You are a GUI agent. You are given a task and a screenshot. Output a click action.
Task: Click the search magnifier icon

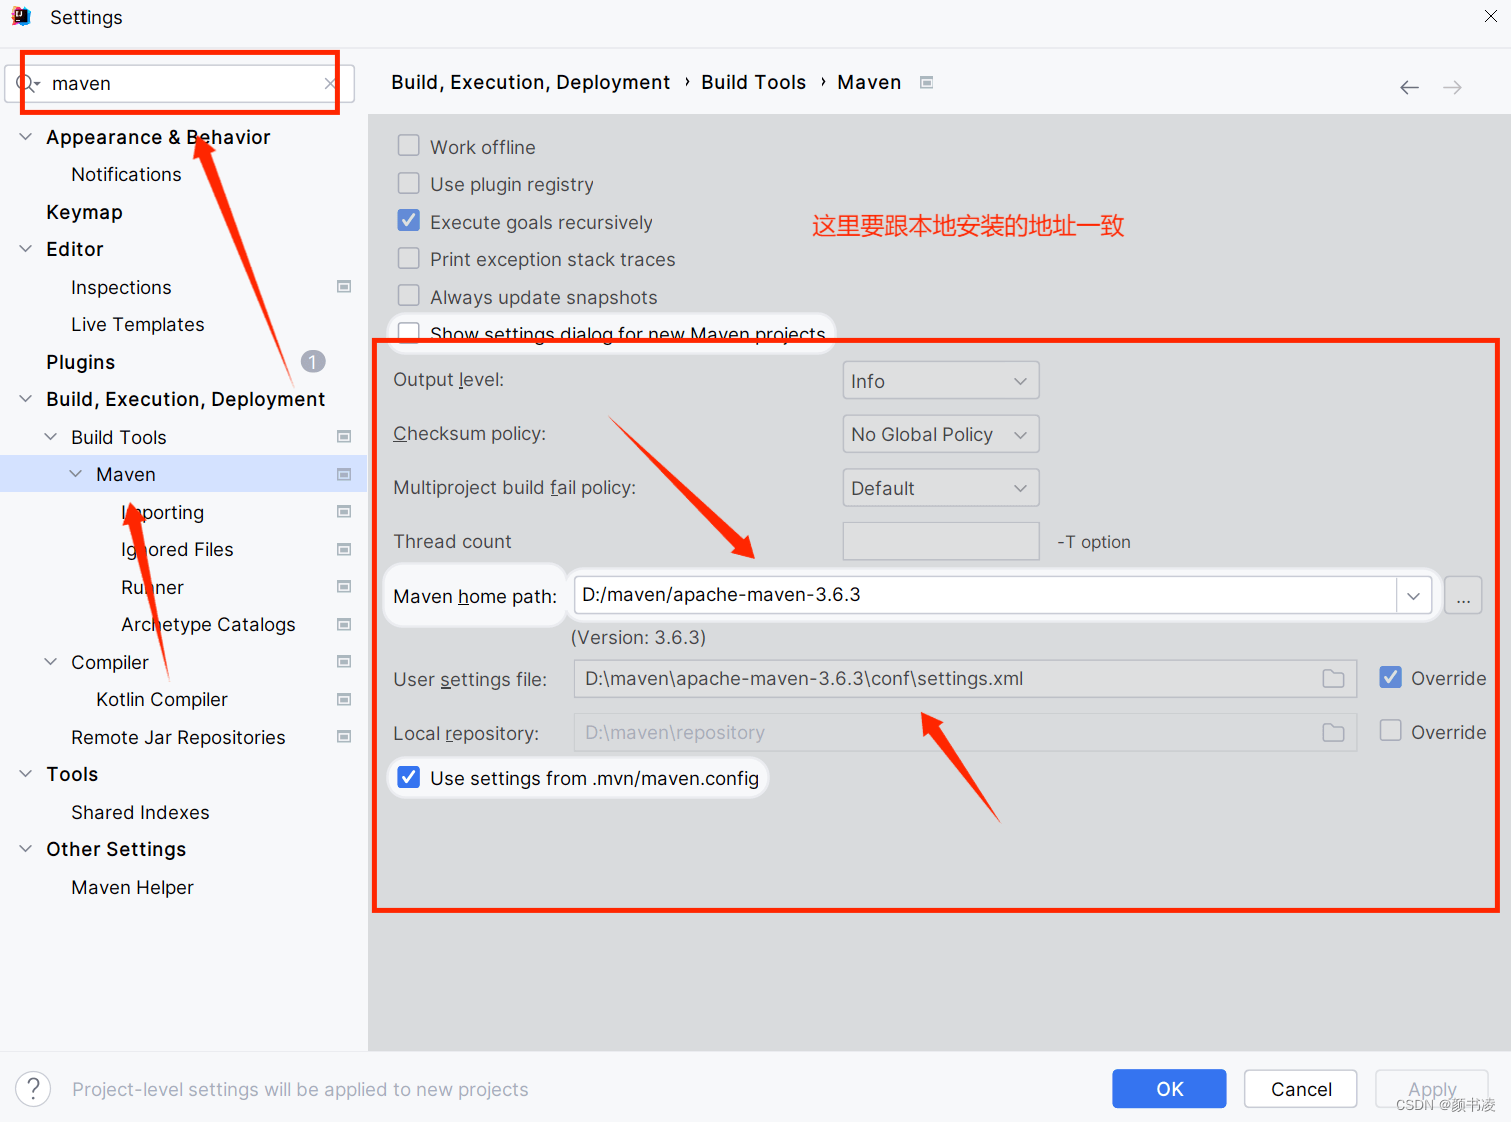pyautogui.click(x=27, y=83)
